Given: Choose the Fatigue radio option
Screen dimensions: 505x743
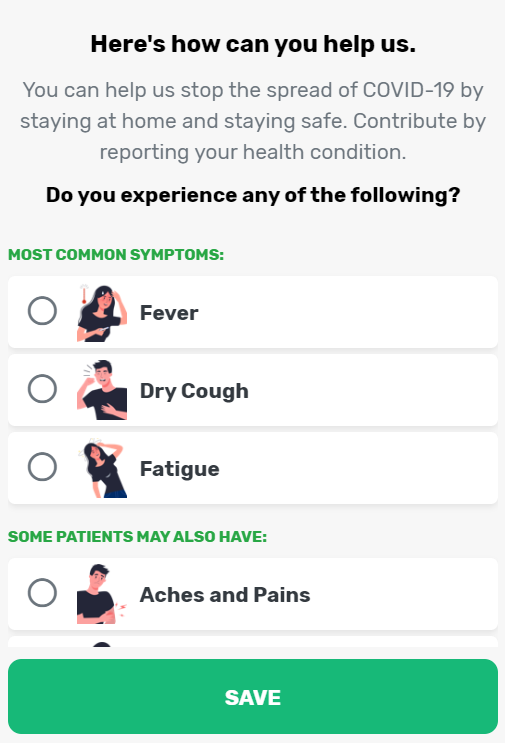Looking at the screenshot, I should 42,467.
